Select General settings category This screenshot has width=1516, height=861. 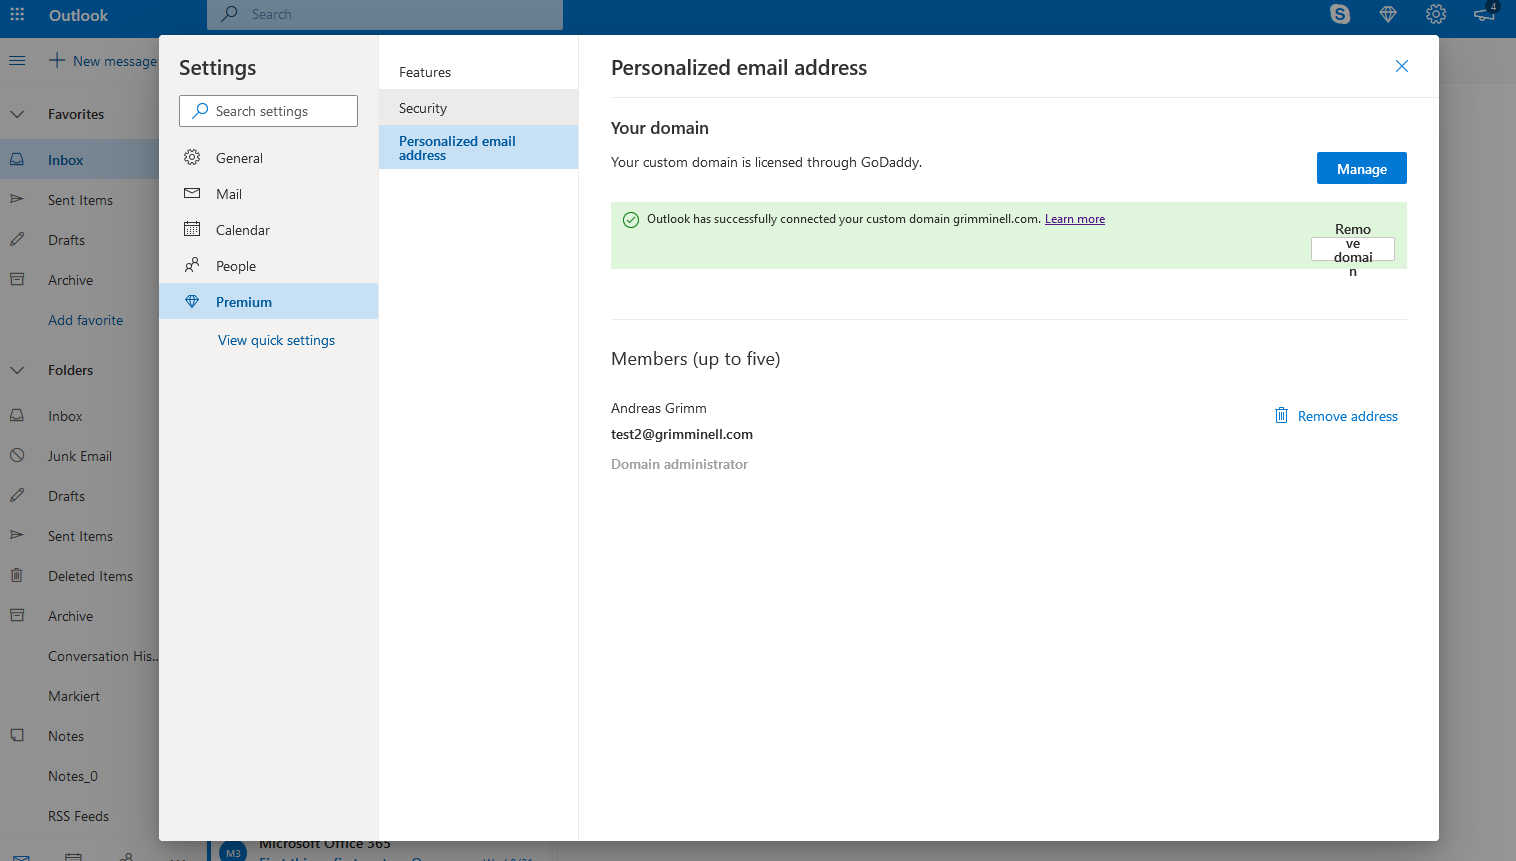point(268,158)
